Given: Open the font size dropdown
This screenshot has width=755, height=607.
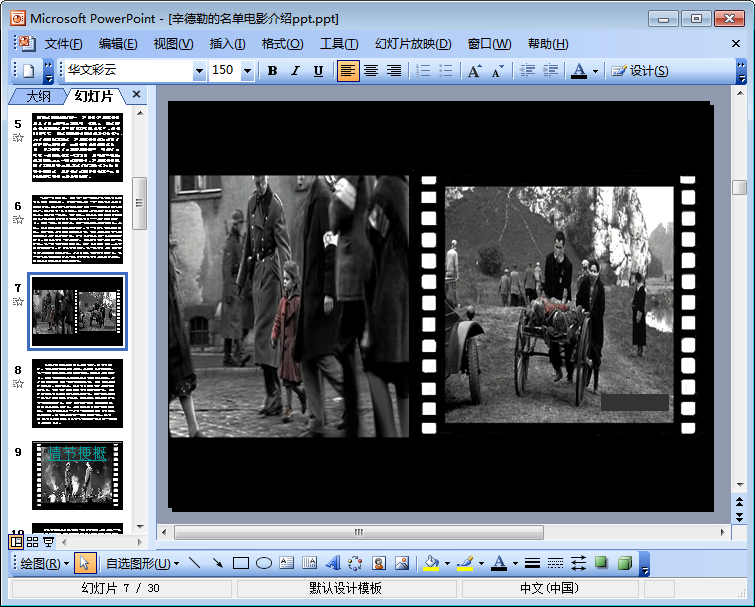Looking at the screenshot, I should [x=247, y=71].
